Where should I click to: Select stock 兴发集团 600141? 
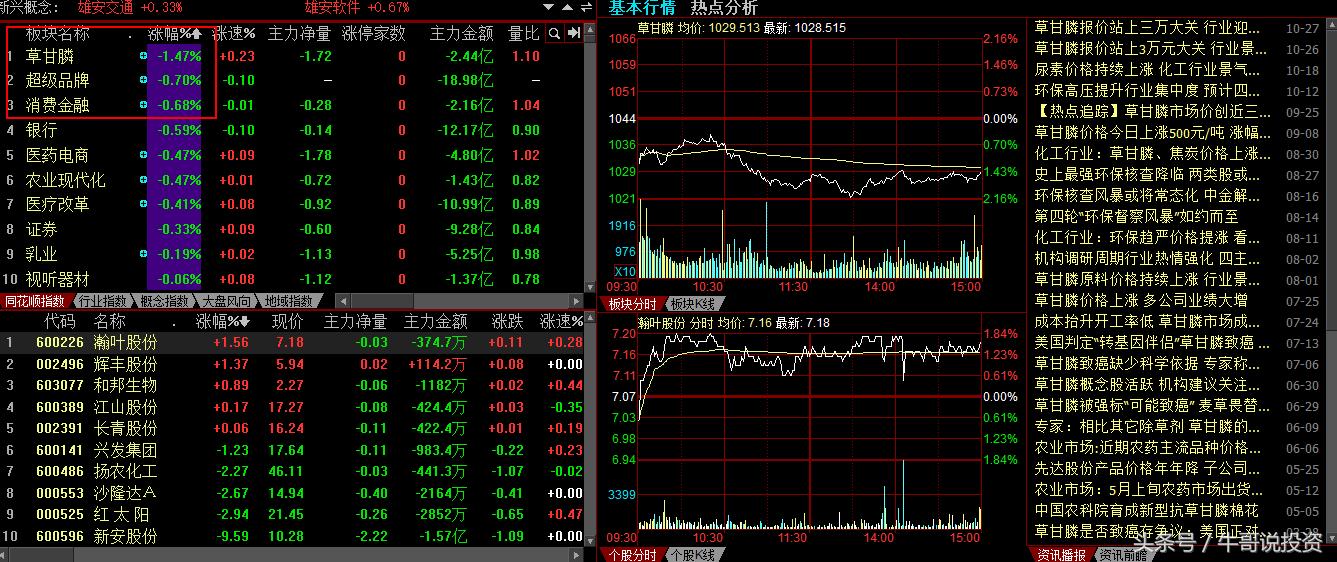(x=292, y=450)
